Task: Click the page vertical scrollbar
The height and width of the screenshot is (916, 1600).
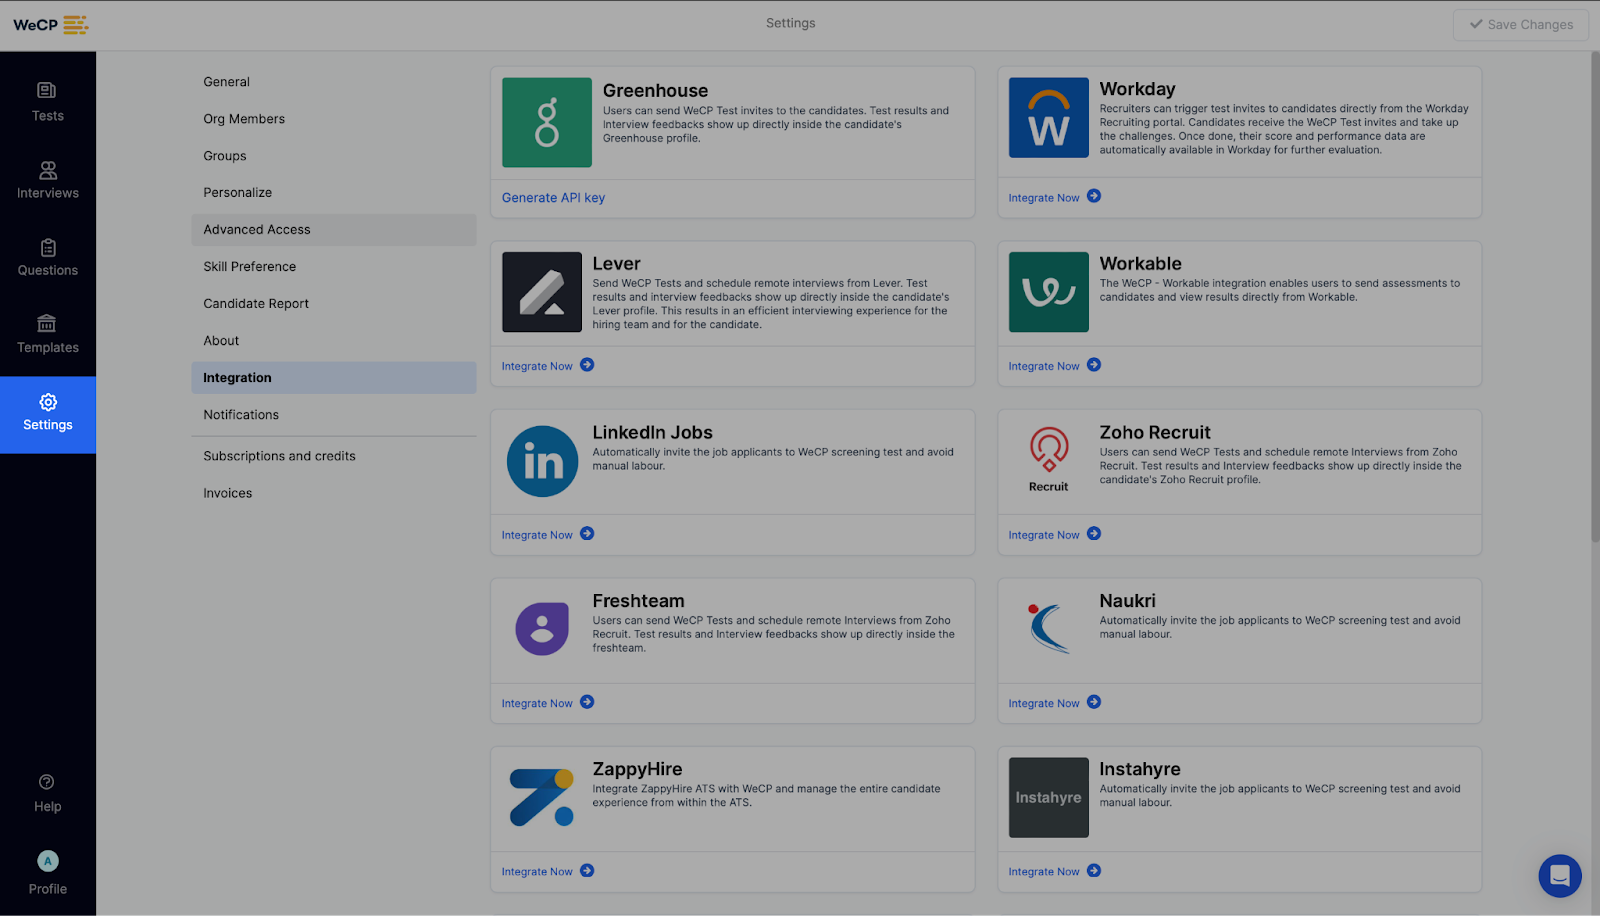Action: tap(1595, 297)
